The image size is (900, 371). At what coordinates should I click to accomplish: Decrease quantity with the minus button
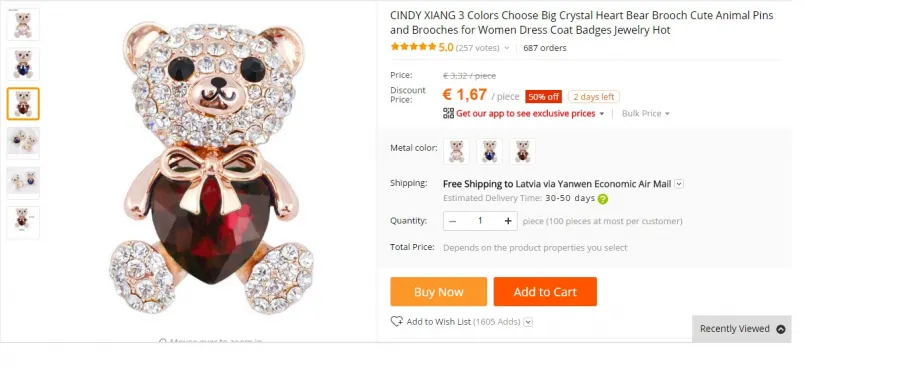point(452,221)
